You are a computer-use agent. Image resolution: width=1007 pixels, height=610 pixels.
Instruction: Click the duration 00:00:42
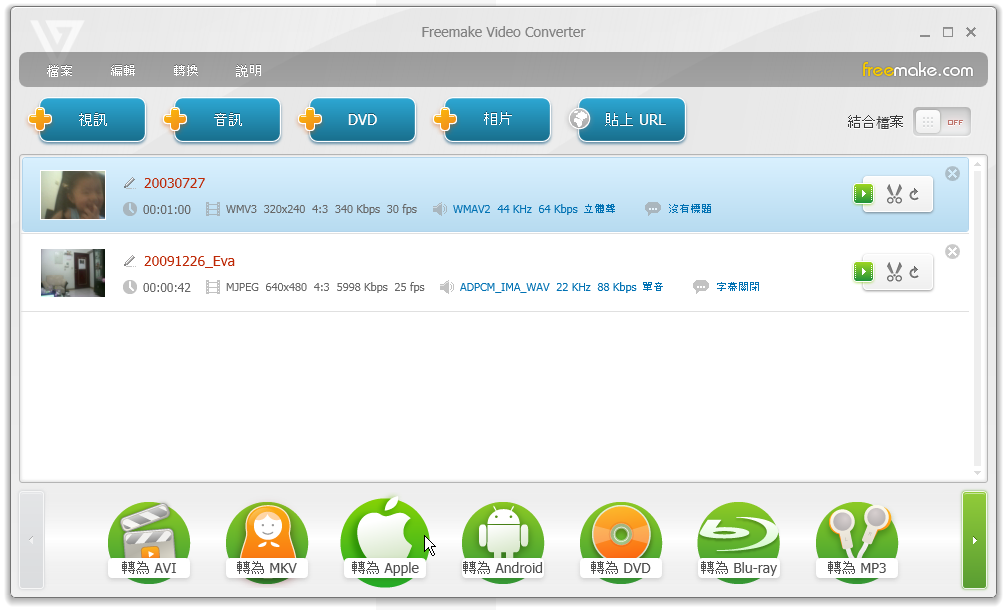pyautogui.click(x=166, y=287)
